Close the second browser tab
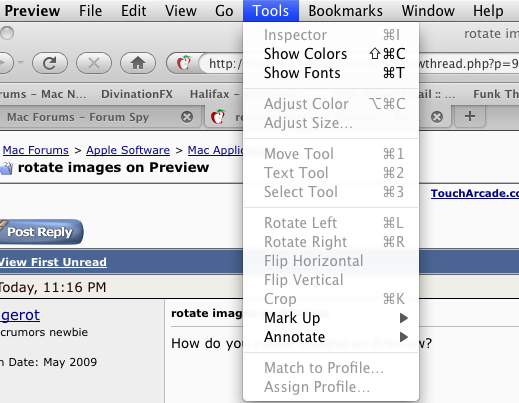The width and height of the screenshot is (519, 403). pos(437,117)
